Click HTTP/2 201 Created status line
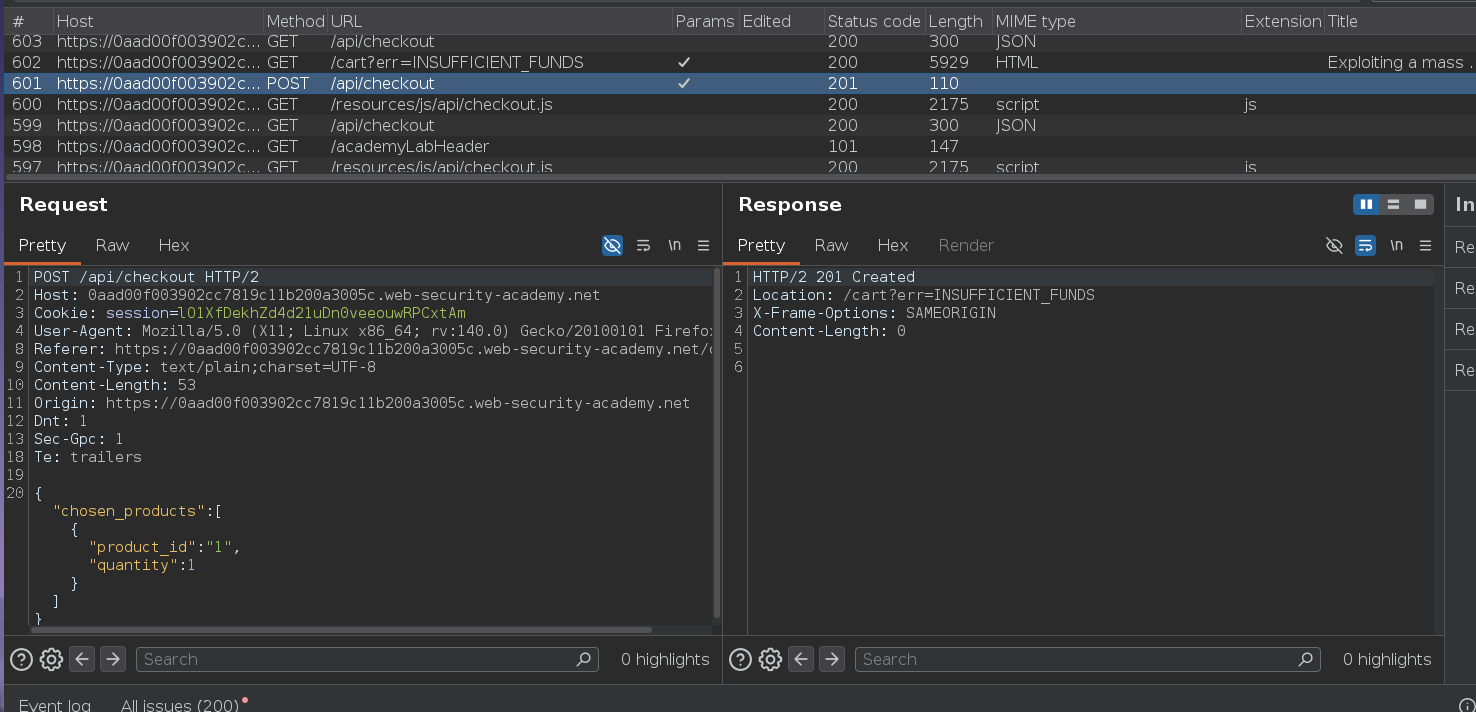The image size is (1476, 712). coord(833,277)
